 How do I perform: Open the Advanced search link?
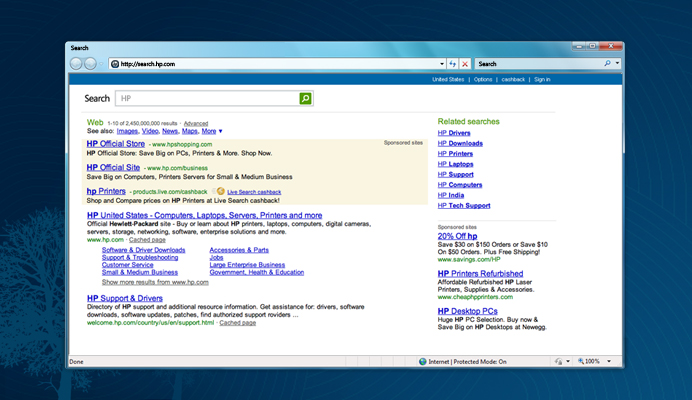196,124
